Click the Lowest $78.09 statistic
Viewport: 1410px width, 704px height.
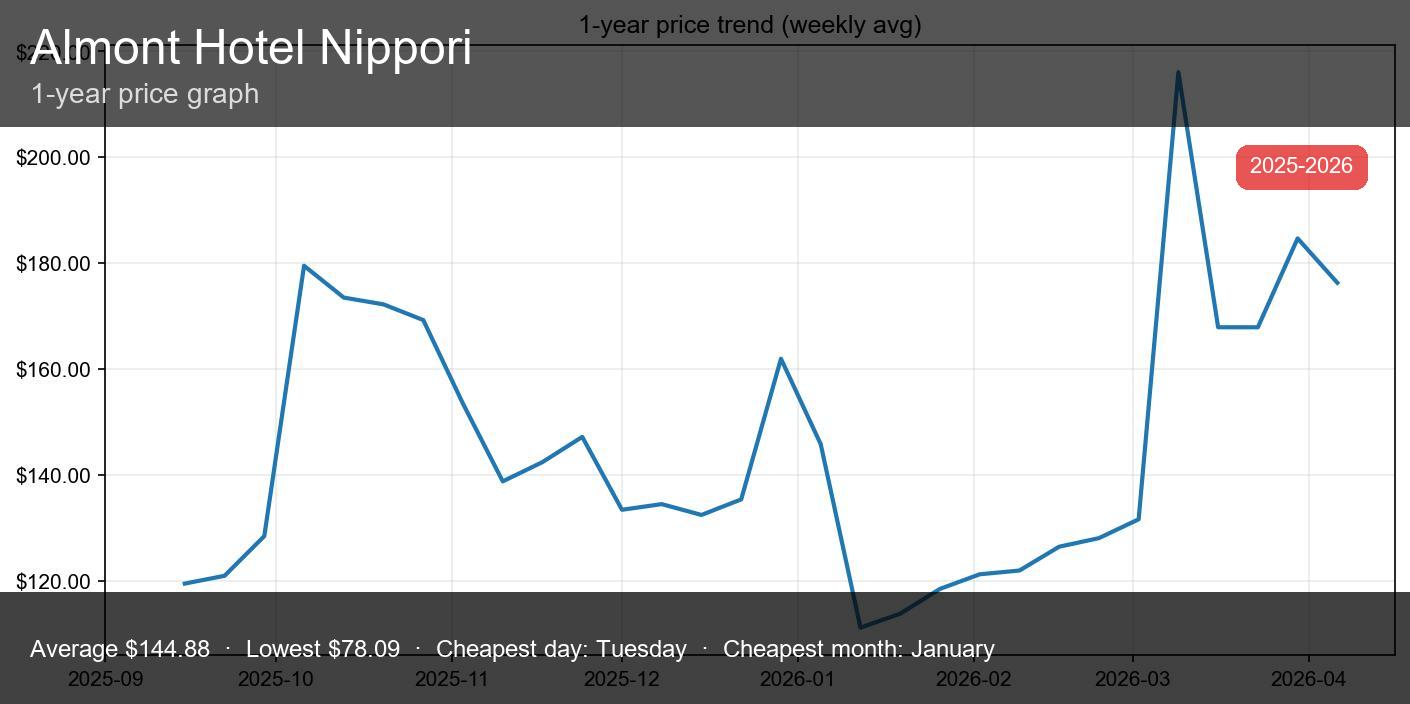(x=323, y=649)
